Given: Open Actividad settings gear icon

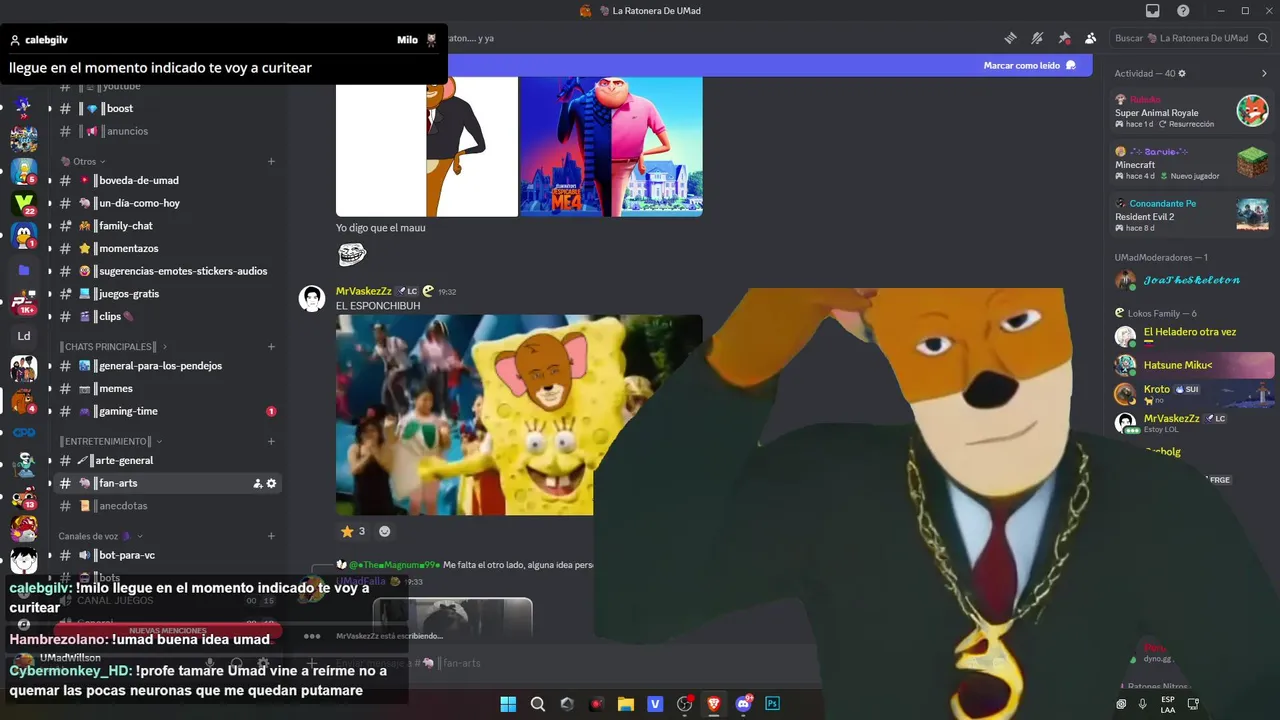Looking at the screenshot, I should (x=1182, y=73).
